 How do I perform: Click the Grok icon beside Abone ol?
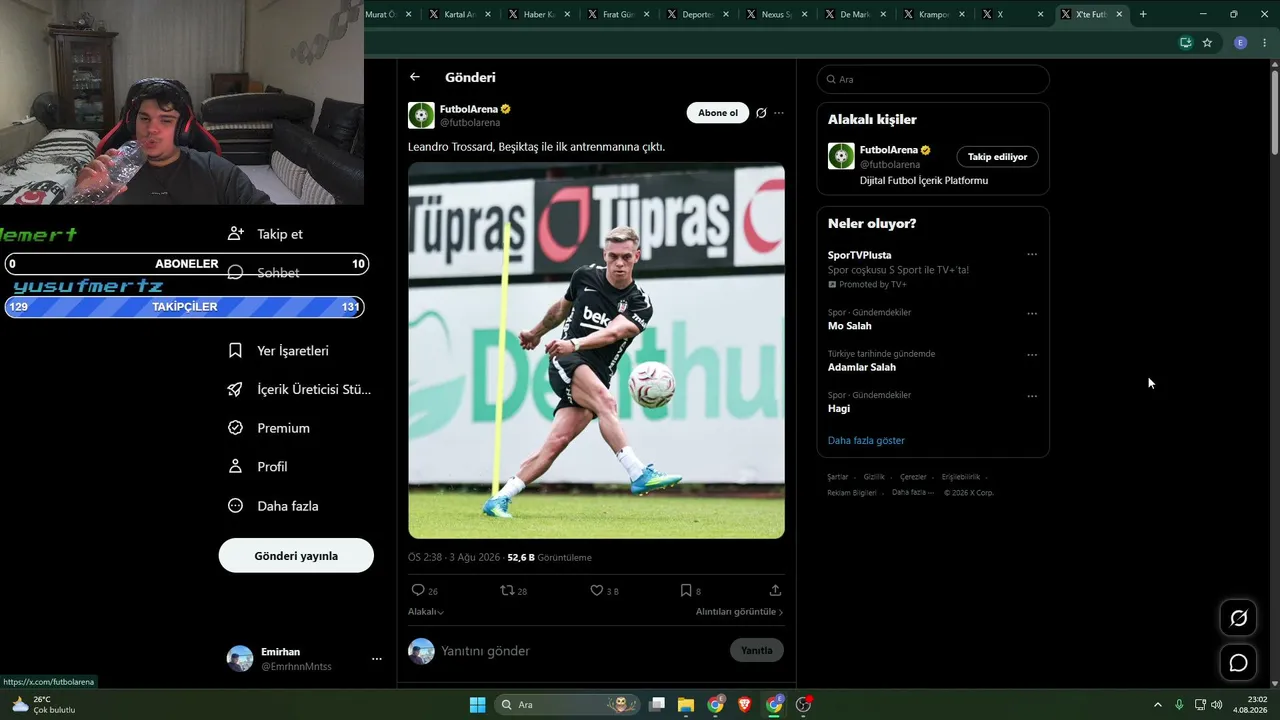click(x=761, y=113)
